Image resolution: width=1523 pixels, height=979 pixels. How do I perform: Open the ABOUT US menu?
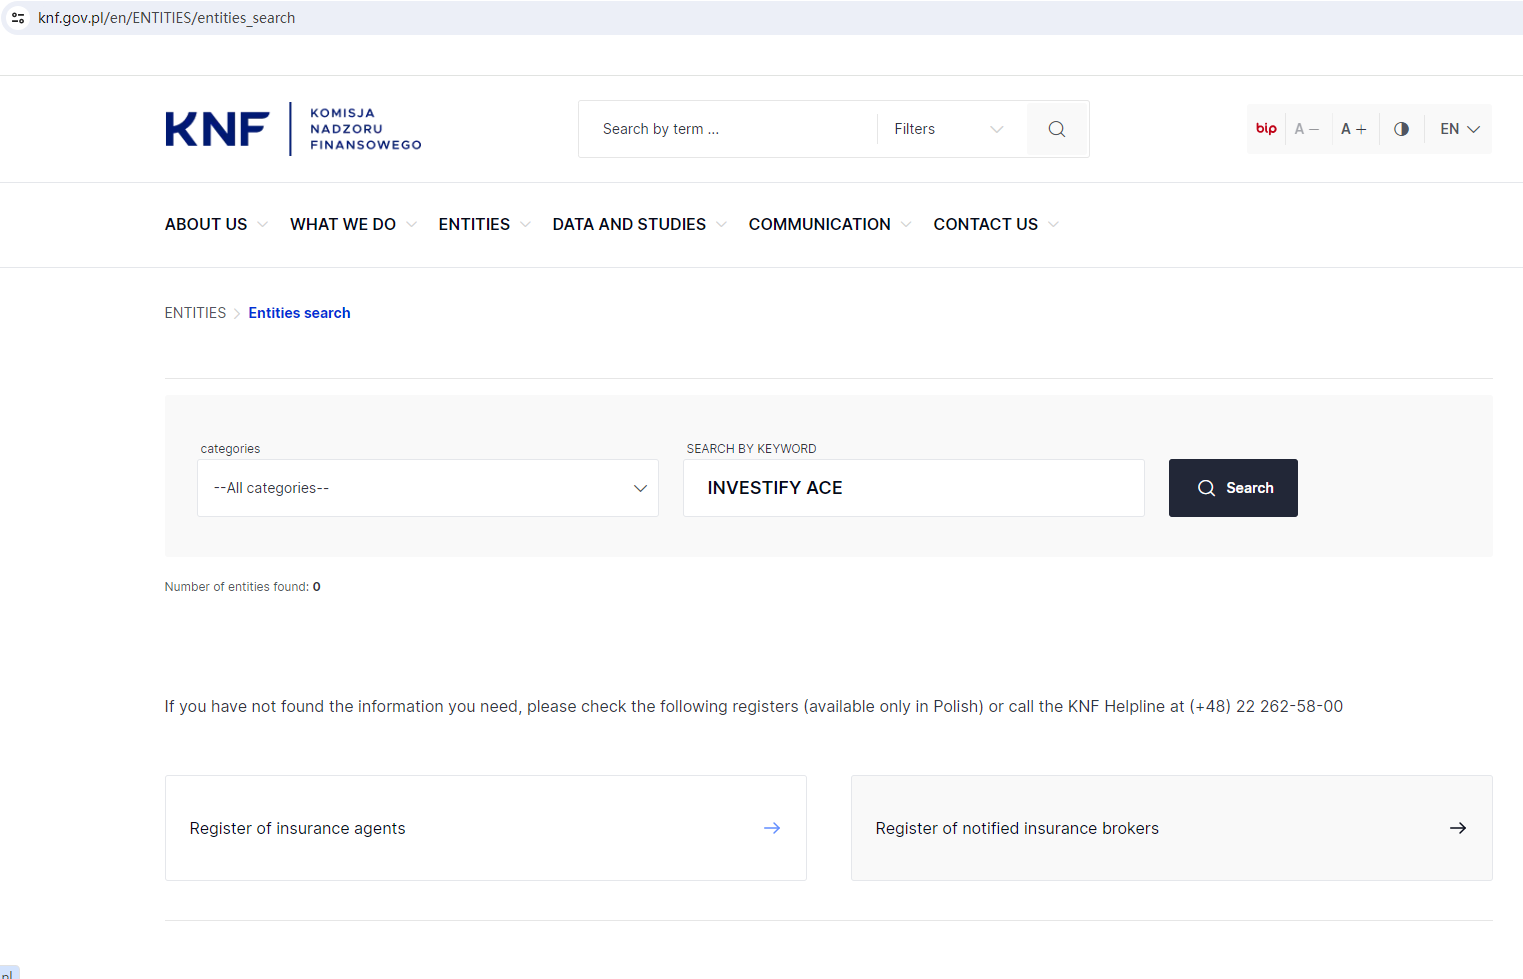pyautogui.click(x=215, y=225)
